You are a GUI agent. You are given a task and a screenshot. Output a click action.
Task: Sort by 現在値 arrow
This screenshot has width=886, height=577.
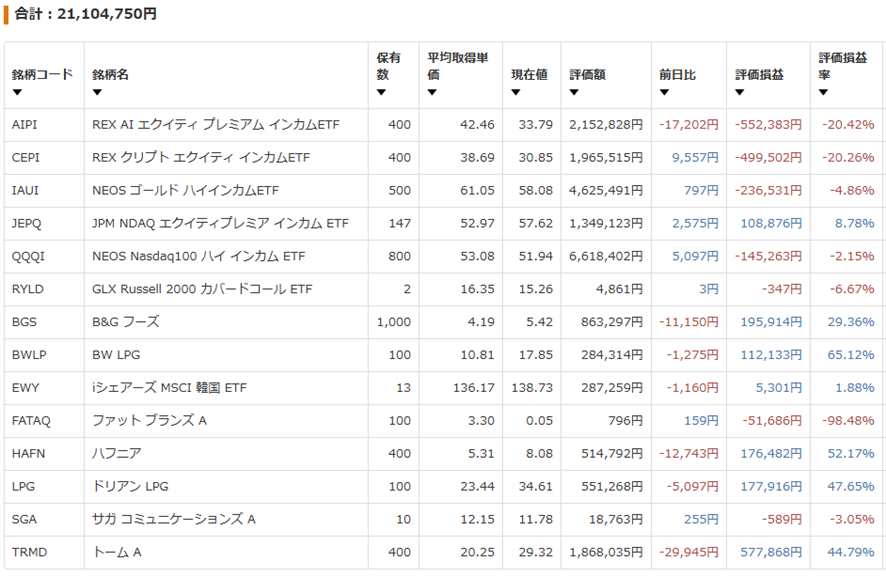[515, 92]
